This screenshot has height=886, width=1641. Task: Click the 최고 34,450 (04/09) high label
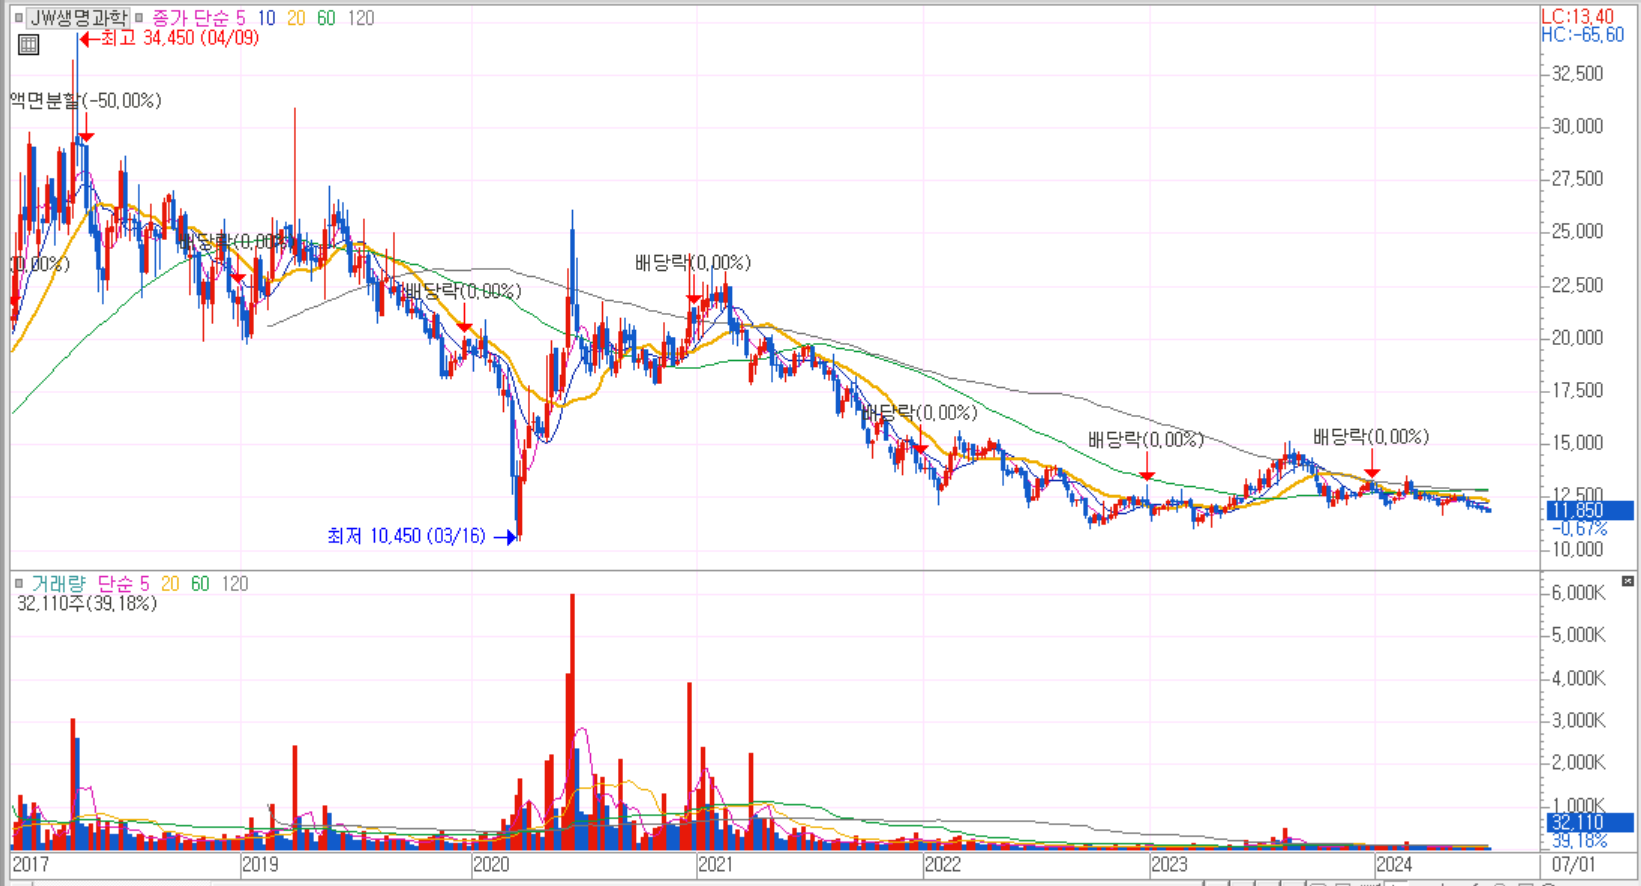coord(180,38)
